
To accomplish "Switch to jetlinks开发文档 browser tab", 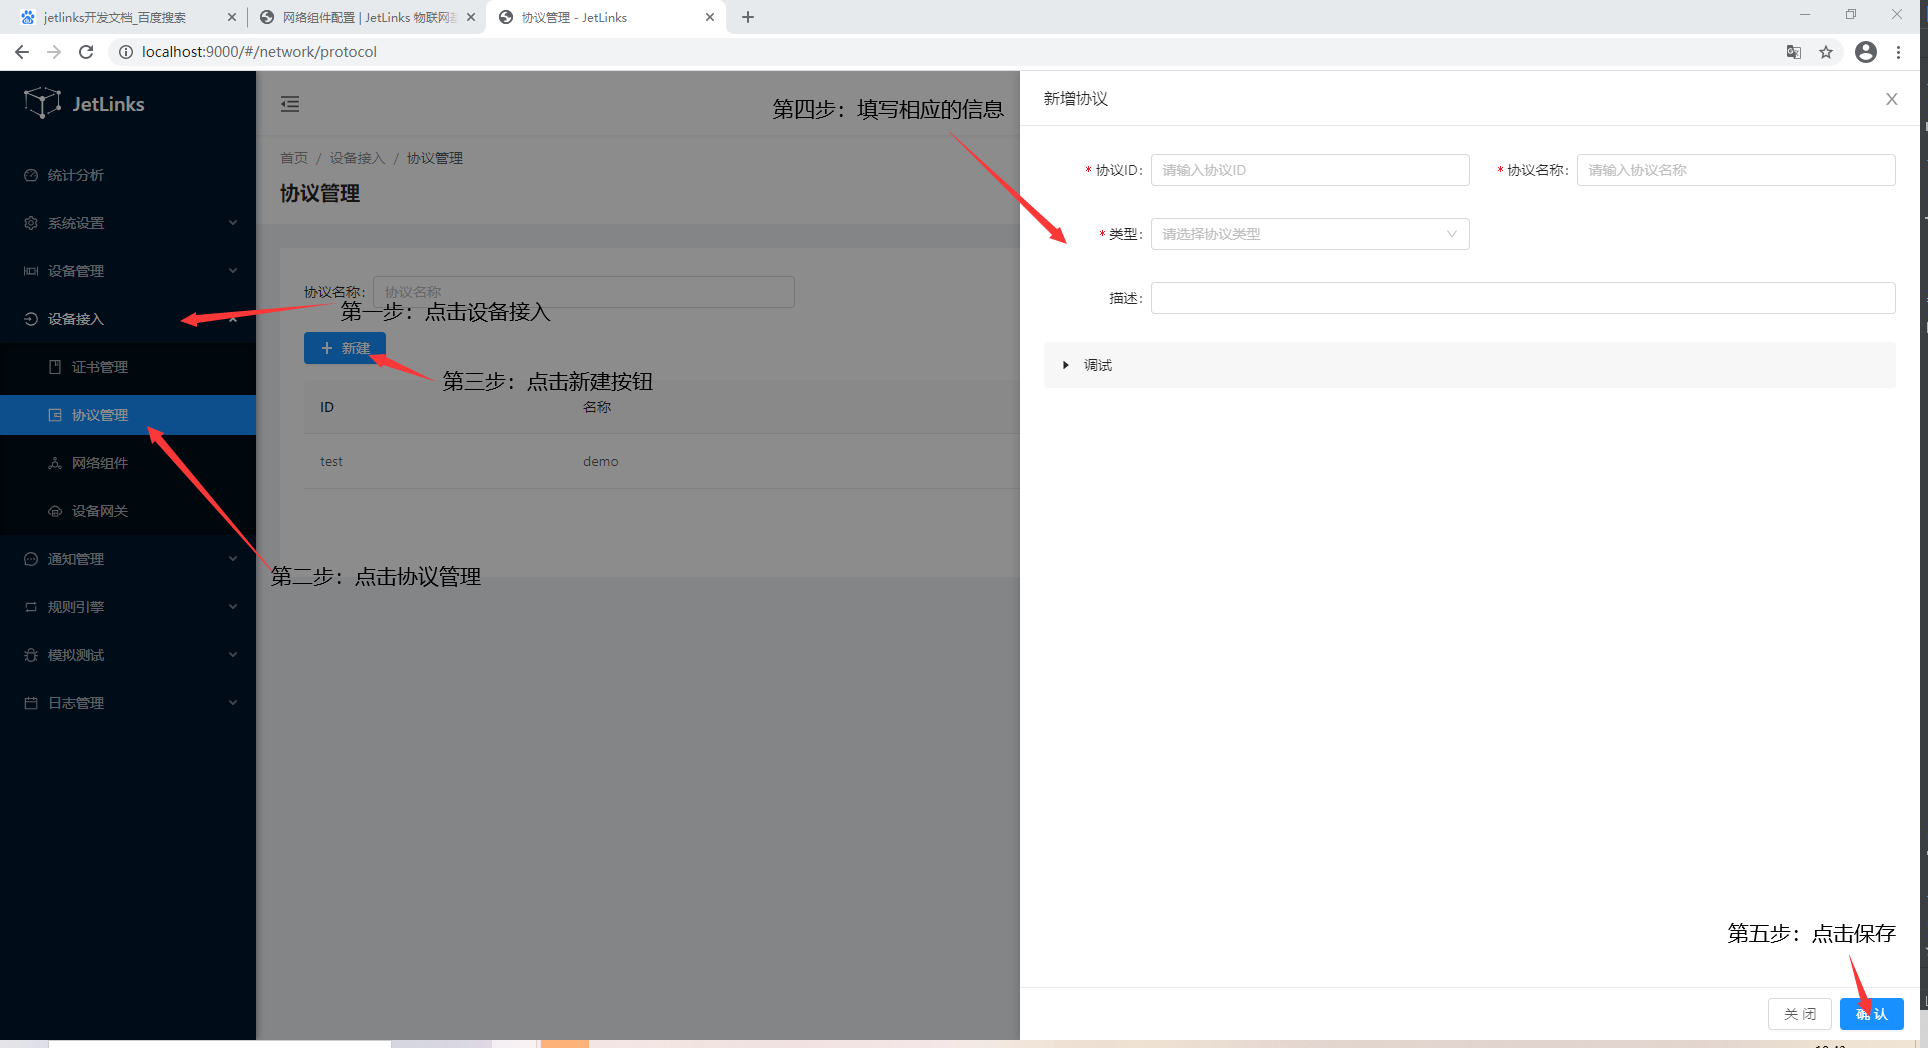I will pyautogui.click(x=120, y=17).
